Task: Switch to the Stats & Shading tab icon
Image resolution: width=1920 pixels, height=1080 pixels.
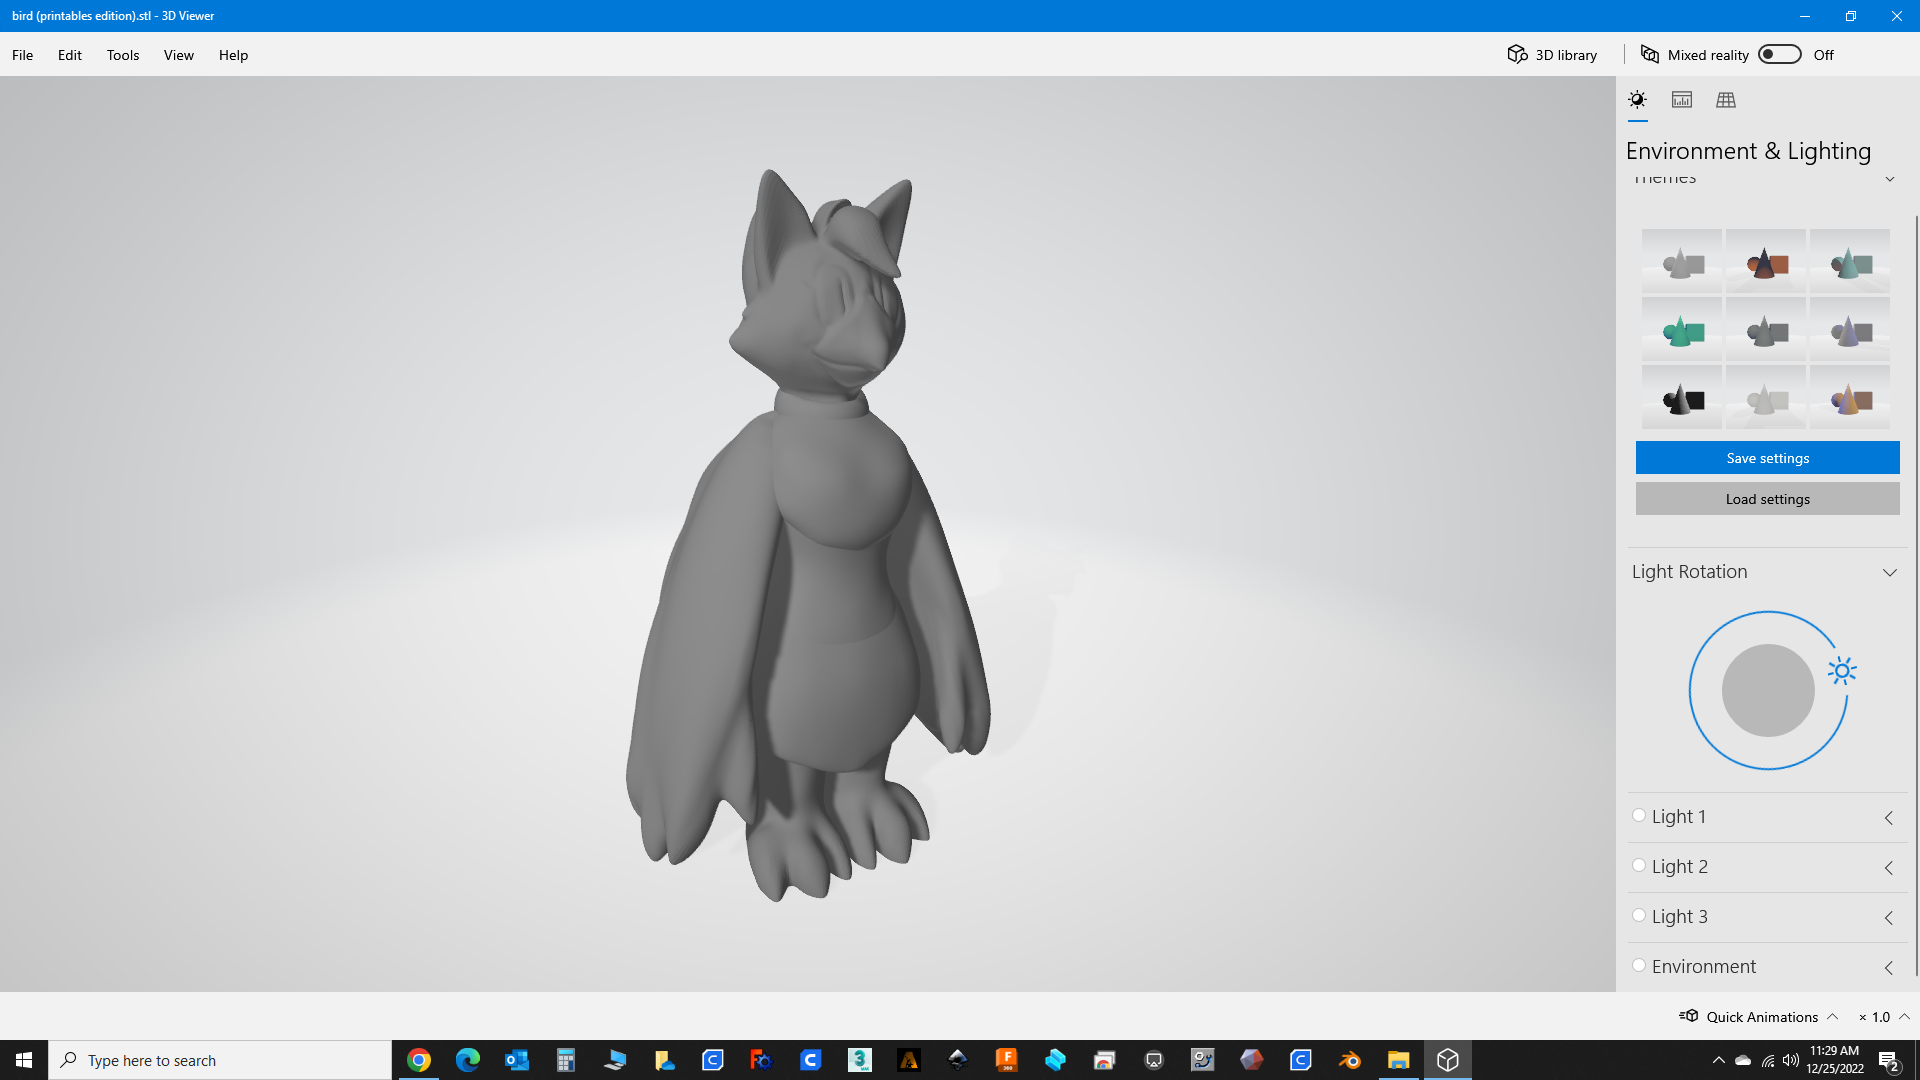Action: [1682, 100]
